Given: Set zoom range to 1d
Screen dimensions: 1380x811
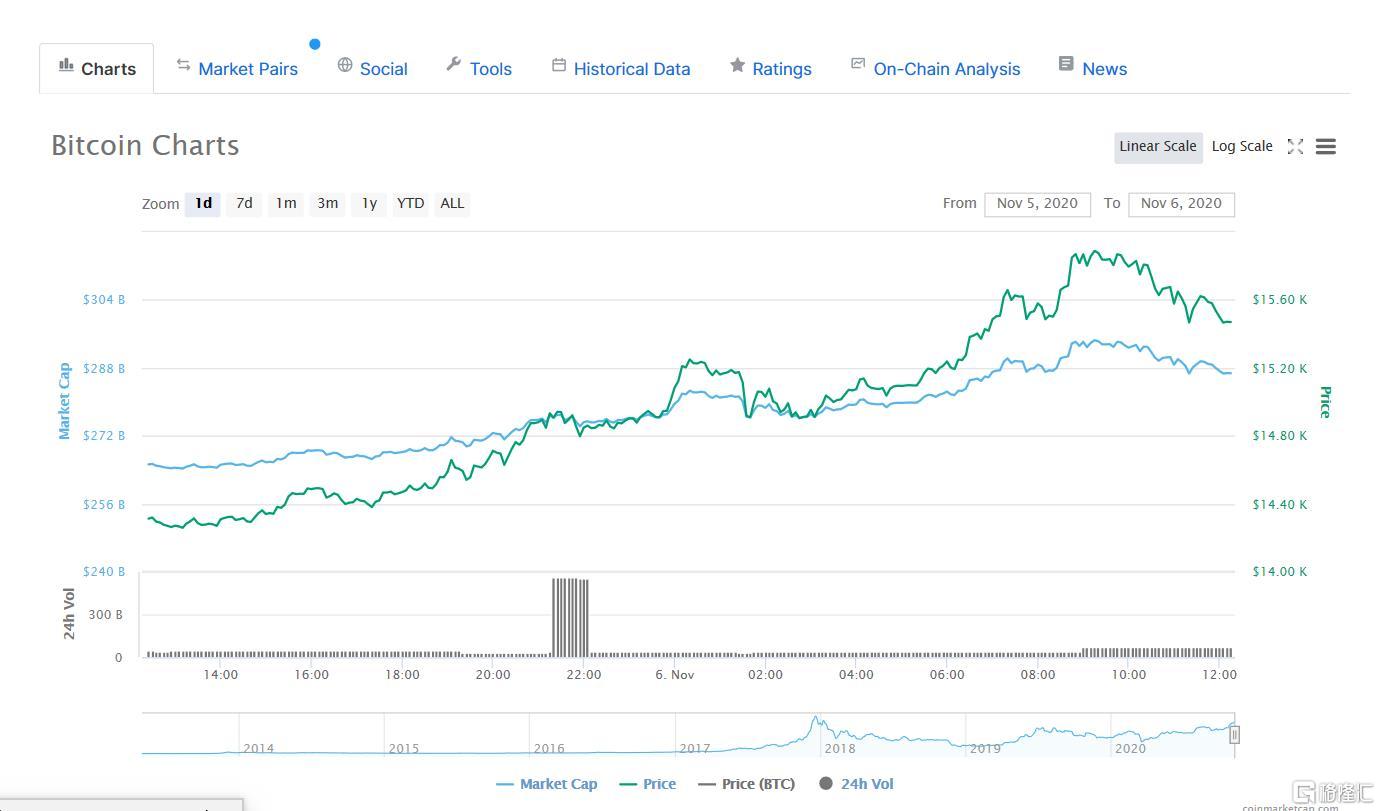Looking at the screenshot, I should tap(203, 204).
